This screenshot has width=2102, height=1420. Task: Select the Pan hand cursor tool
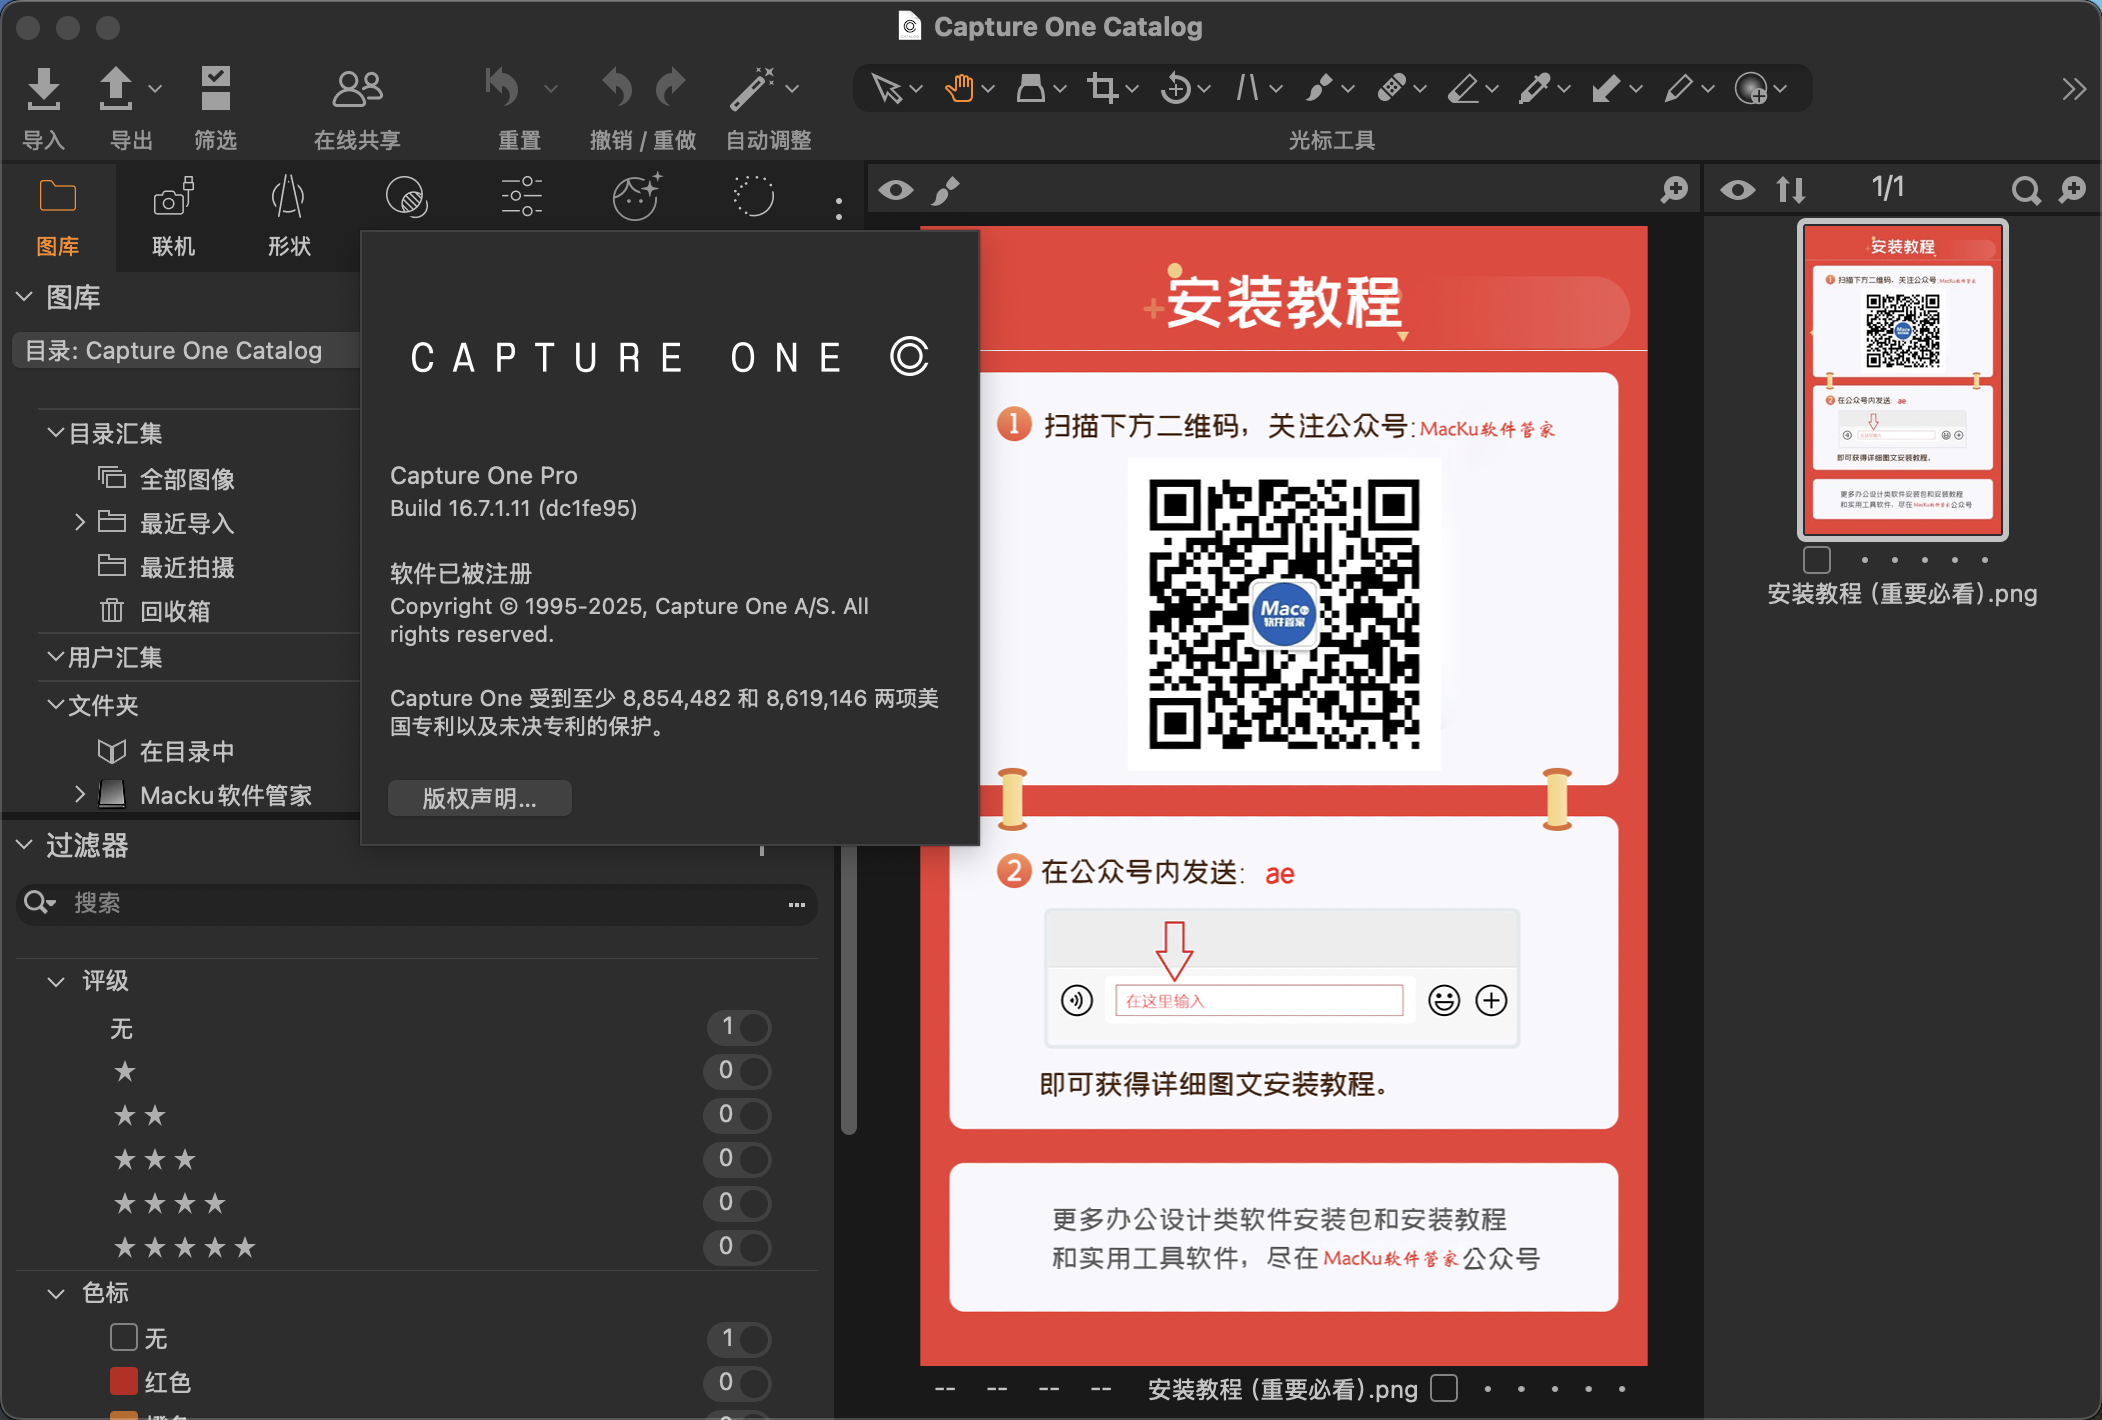pyautogui.click(x=959, y=89)
